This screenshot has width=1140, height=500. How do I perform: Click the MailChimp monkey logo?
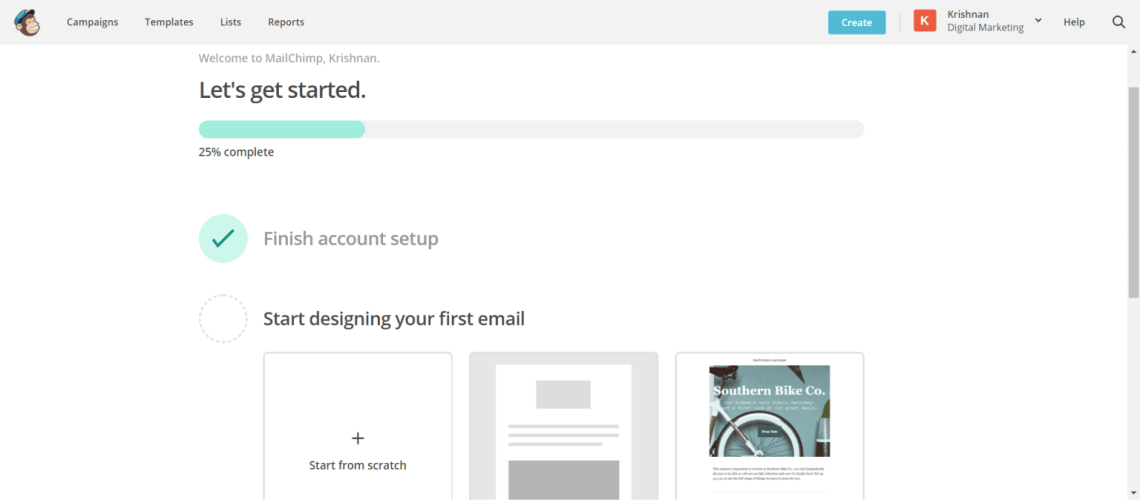(27, 23)
